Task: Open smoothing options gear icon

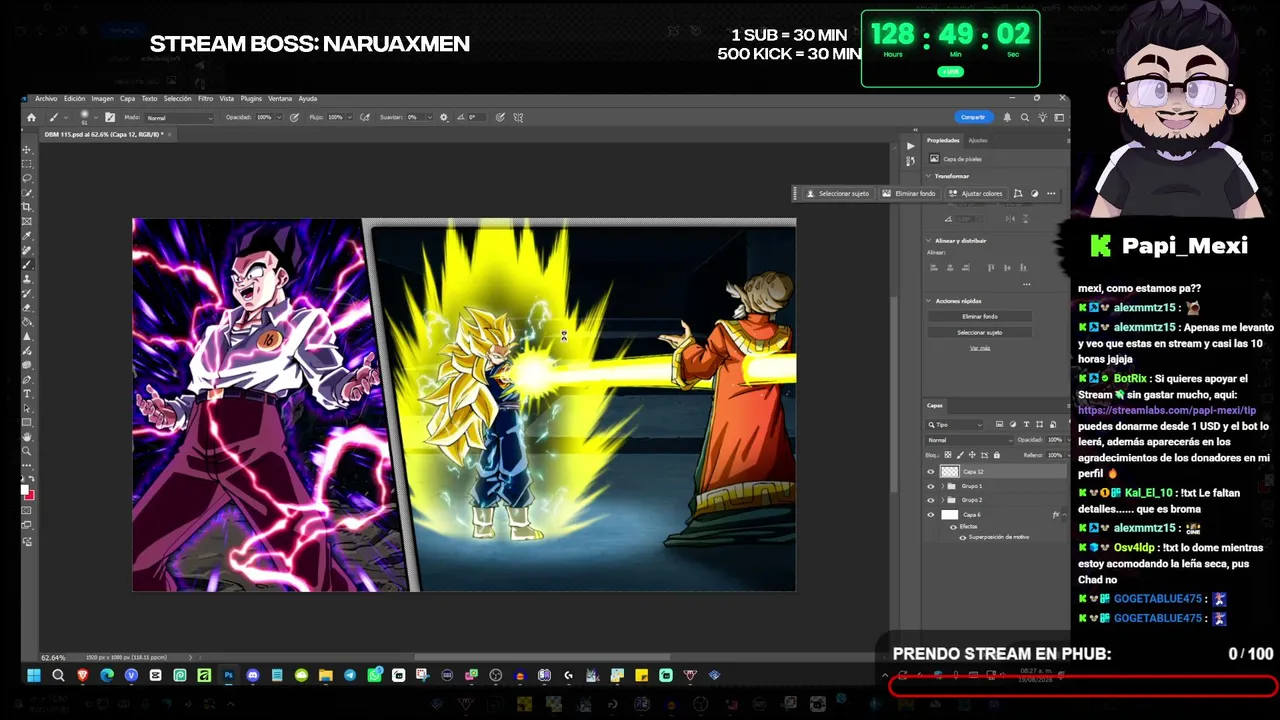Action: click(x=444, y=117)
